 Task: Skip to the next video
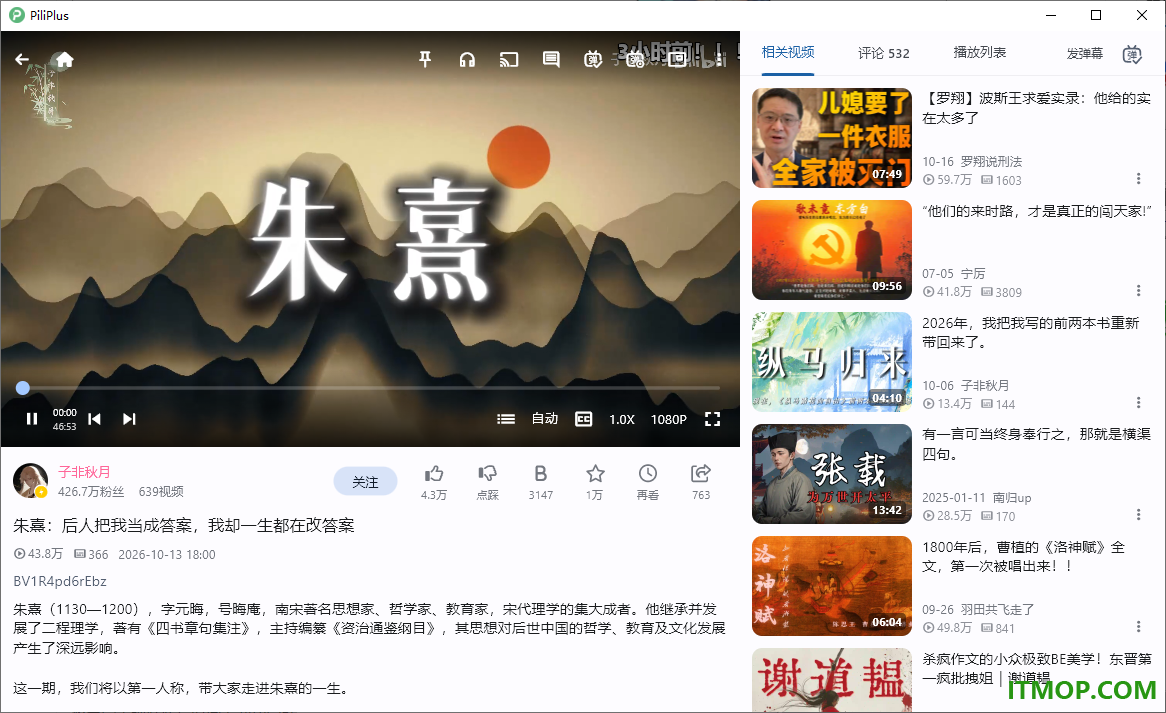pos(129,419)
